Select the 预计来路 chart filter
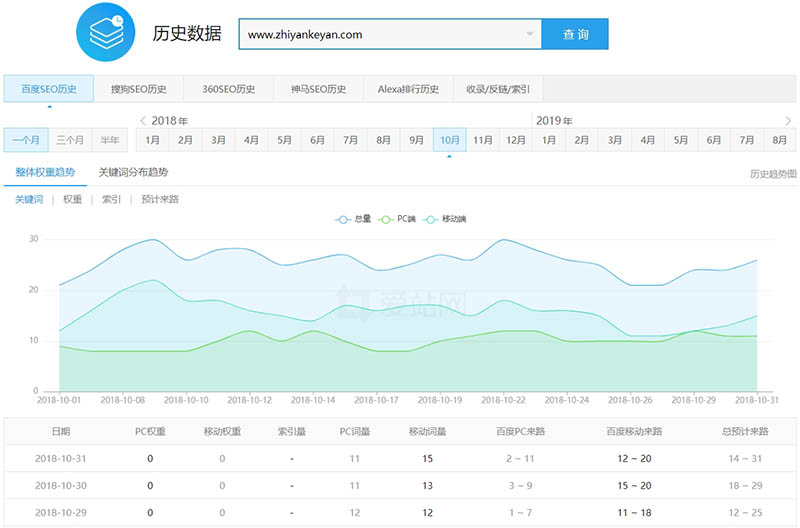 (160, 199)
